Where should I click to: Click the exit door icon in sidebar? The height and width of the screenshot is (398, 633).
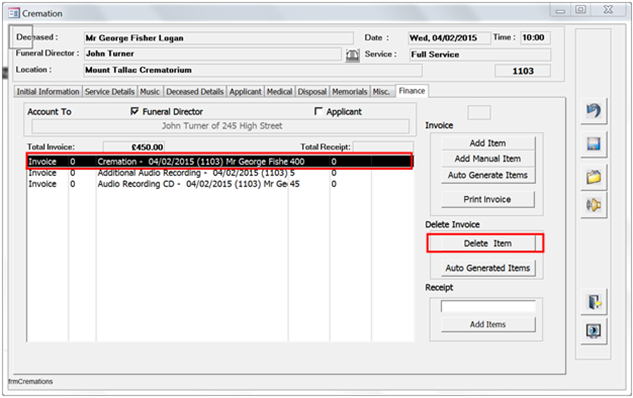pyautogui.click(x=593, y=302)
